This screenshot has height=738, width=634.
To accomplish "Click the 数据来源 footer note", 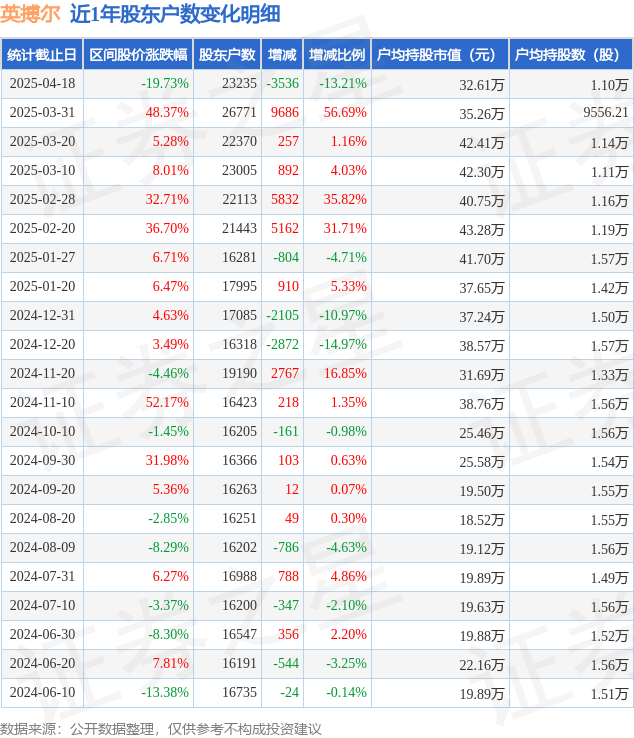I will point(161,729).
